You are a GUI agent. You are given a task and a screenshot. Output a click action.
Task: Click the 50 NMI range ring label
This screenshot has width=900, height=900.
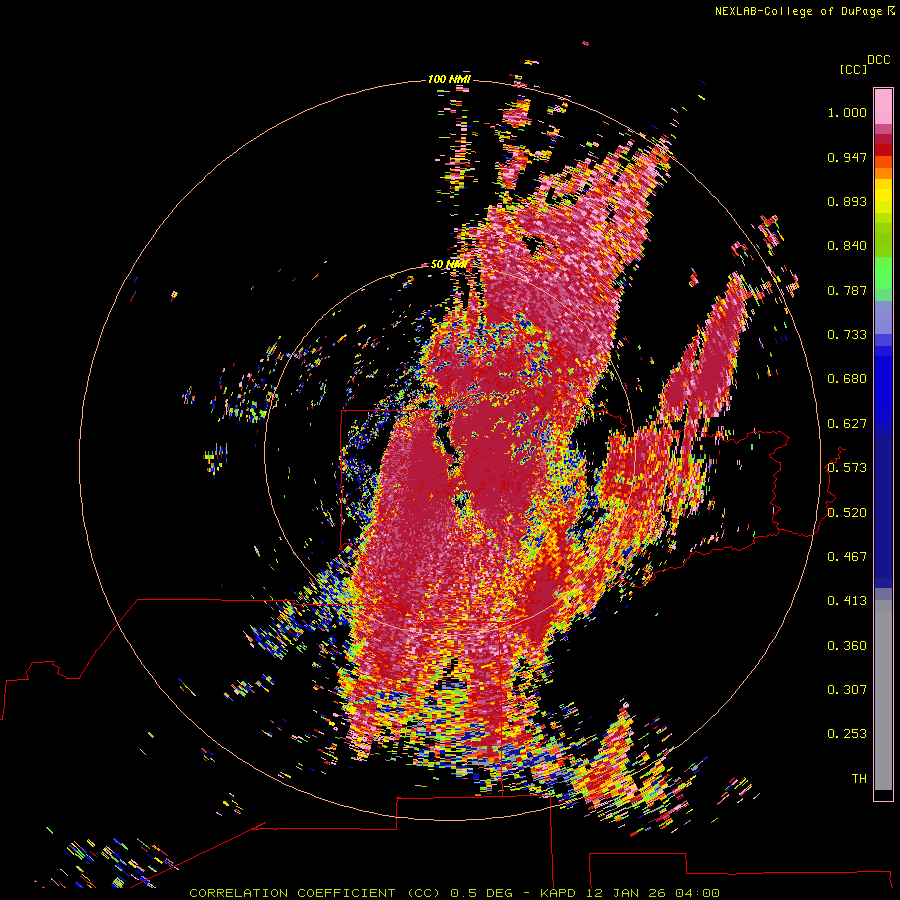(x=449, y=265)
